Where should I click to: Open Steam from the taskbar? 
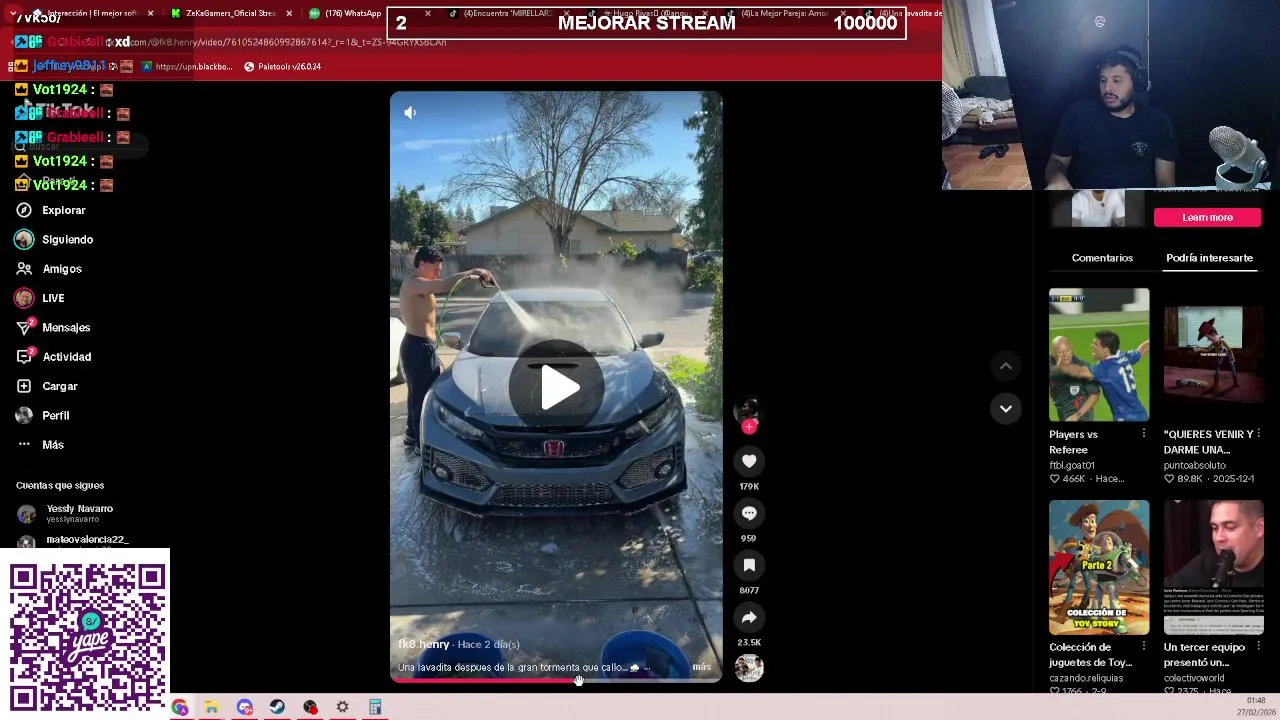277,708
